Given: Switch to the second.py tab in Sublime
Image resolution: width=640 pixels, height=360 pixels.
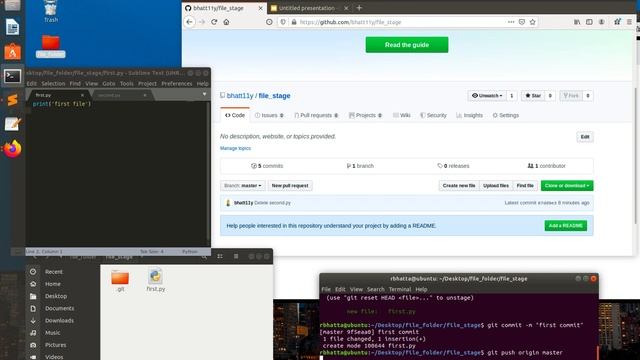Looking at the screenshot, I should (120, 95).
